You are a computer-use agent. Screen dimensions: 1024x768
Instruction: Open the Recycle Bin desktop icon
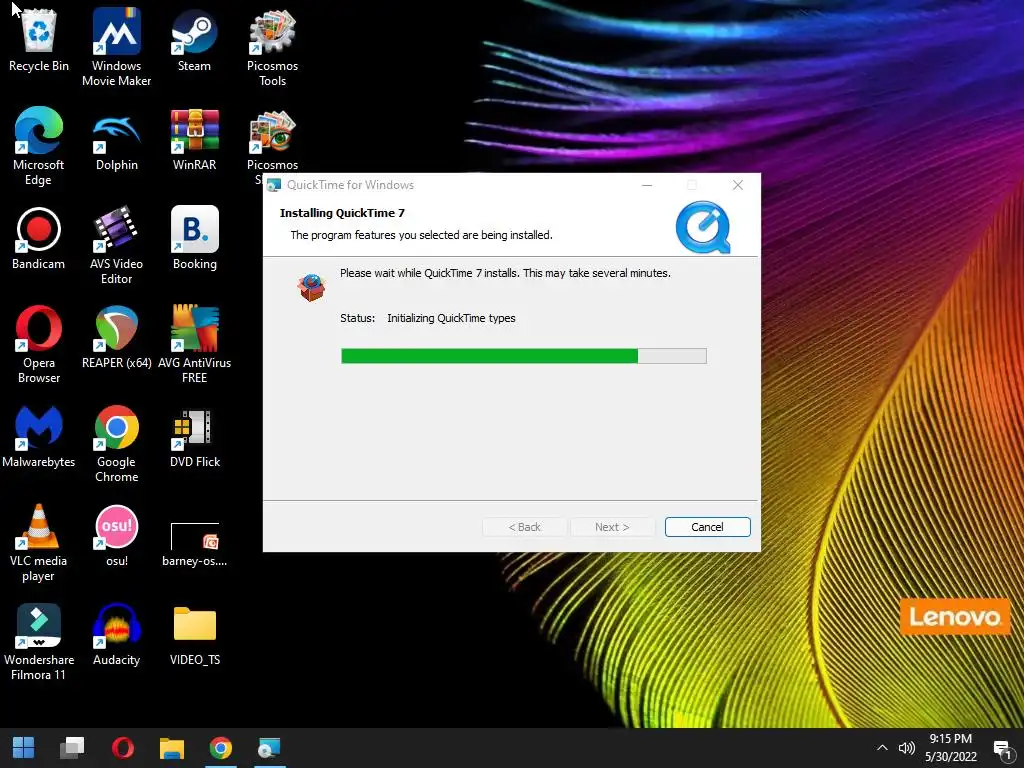[x=39, y=41]
